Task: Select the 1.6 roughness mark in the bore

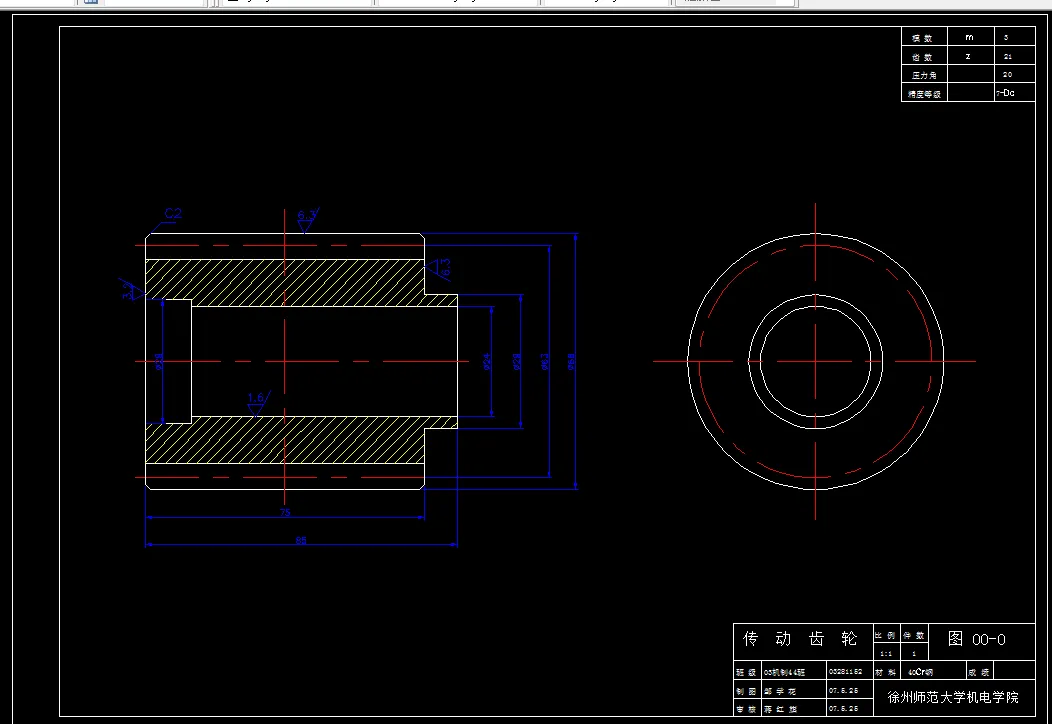Action: click(x=258, y=404)
